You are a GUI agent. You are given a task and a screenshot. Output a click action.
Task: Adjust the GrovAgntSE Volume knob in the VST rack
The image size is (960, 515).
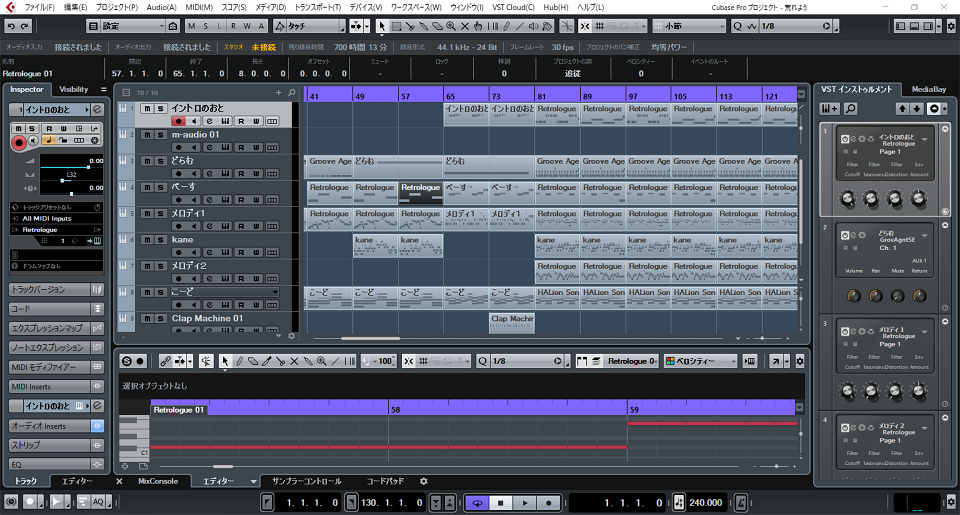(x=853, y=296)
